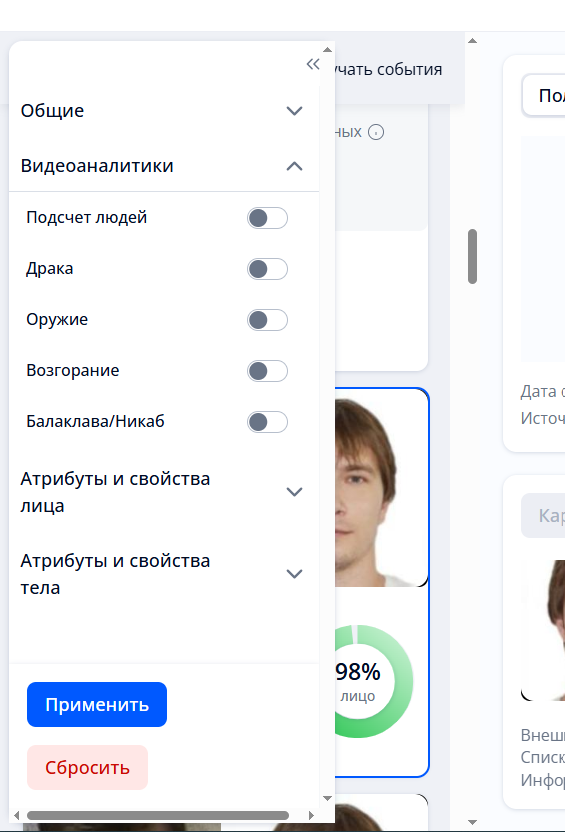
Task: Click the Общие section title
Action: coord(53,110)
